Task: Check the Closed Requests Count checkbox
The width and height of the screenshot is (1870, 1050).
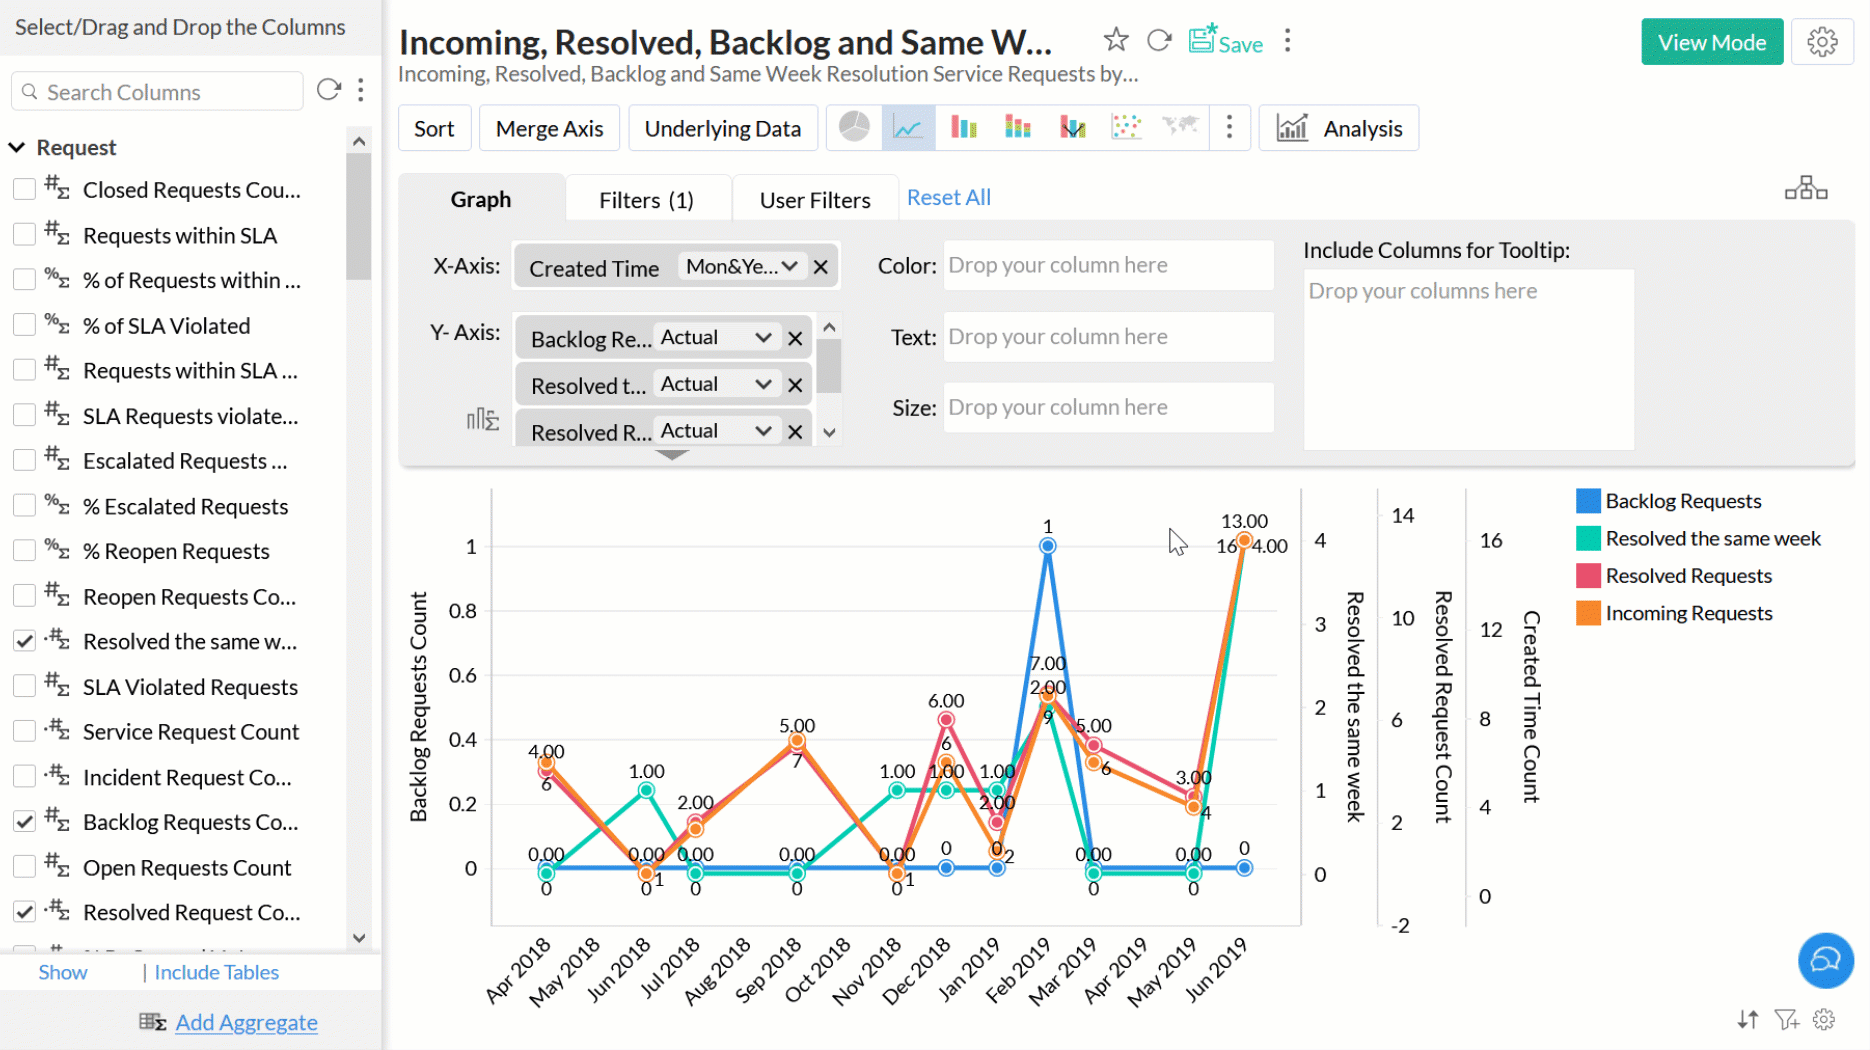Action: (24, 189)
